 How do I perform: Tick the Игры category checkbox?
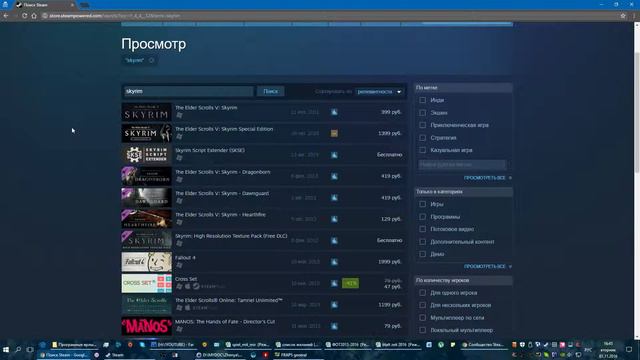422,204
